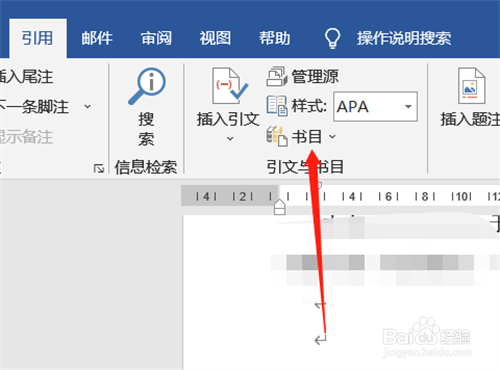Open the APA style combo box
500x370 pixels.
375,107
